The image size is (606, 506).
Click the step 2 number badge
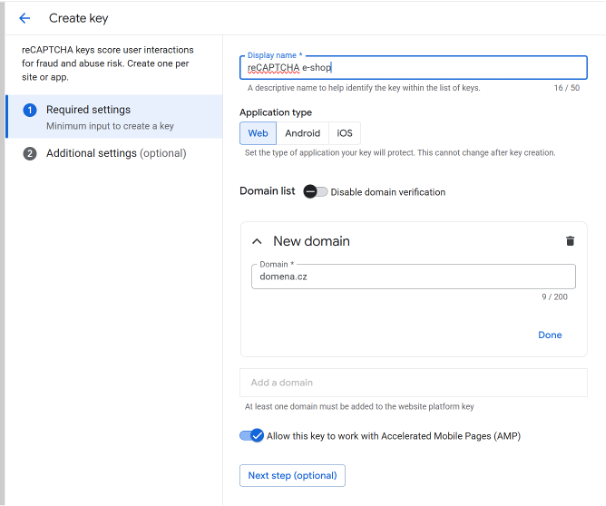pyautogui.click(x=30, y=154)
